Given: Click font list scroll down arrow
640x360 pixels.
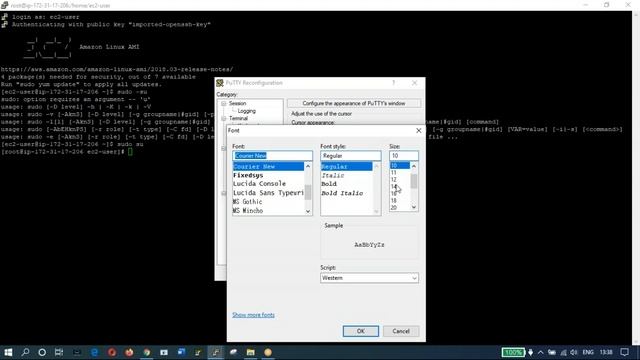Looking at the screenshot, I should click(x=308, y=211).
